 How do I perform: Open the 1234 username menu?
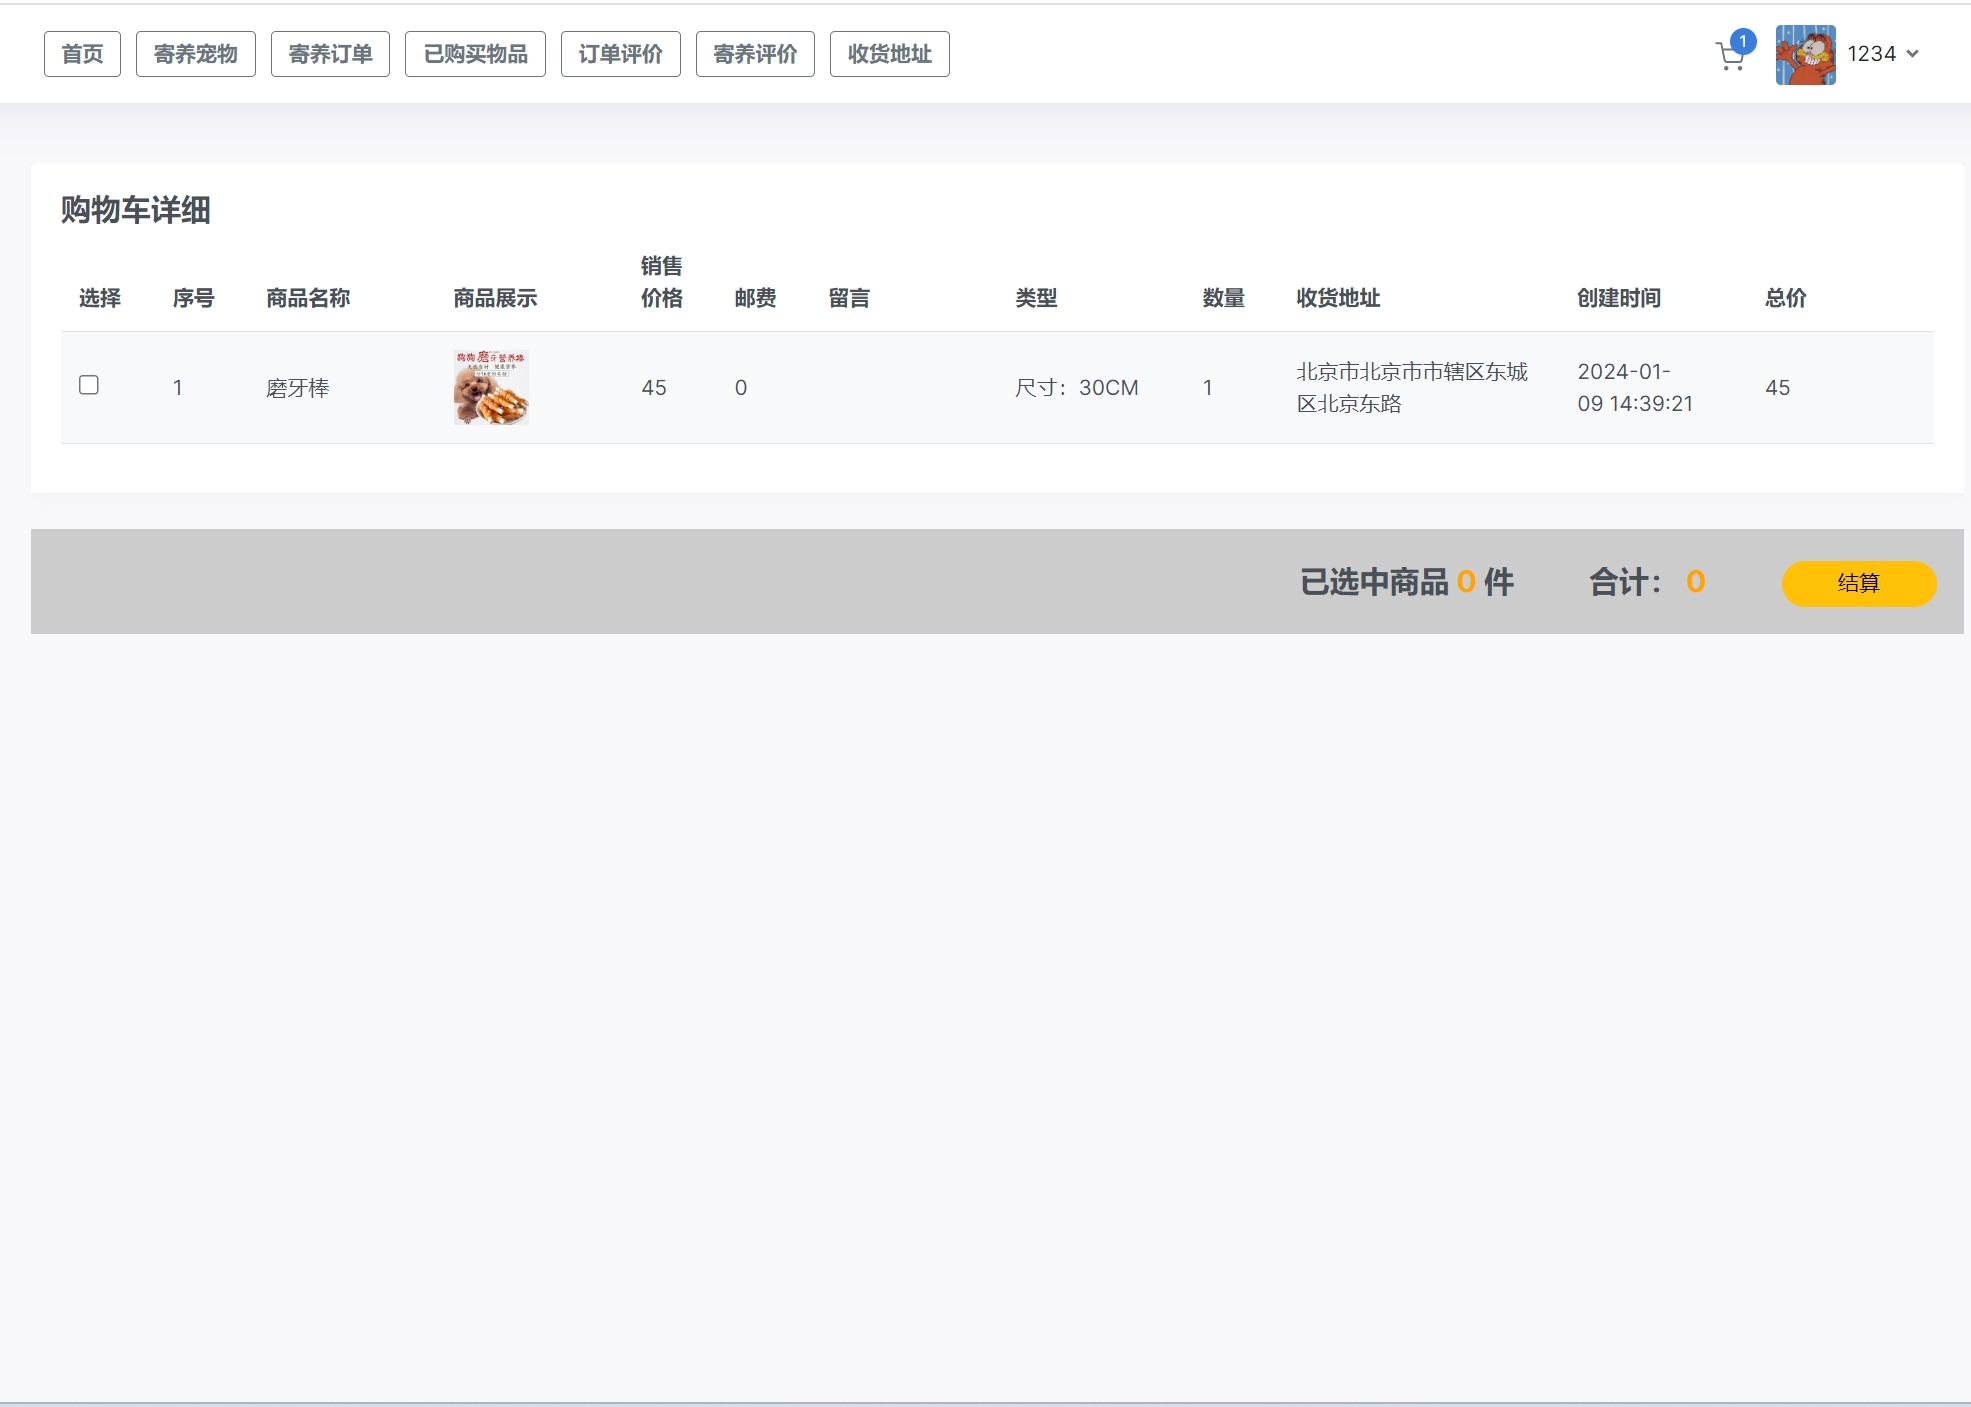[1871, 54]
